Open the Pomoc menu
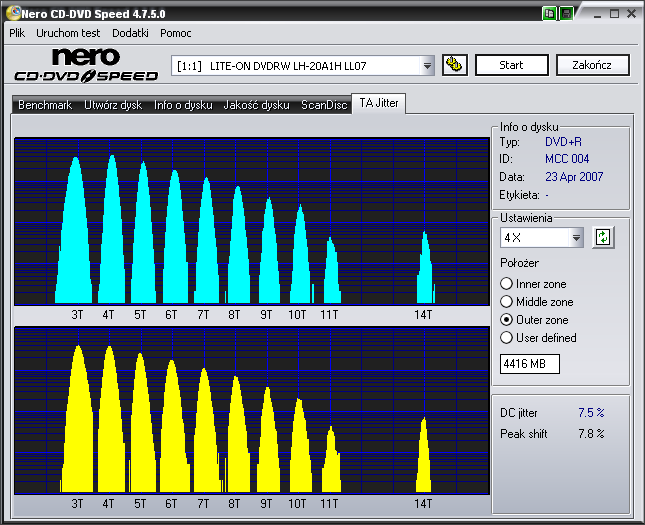The width and height of the screenshot is (645, 525). 176,33
